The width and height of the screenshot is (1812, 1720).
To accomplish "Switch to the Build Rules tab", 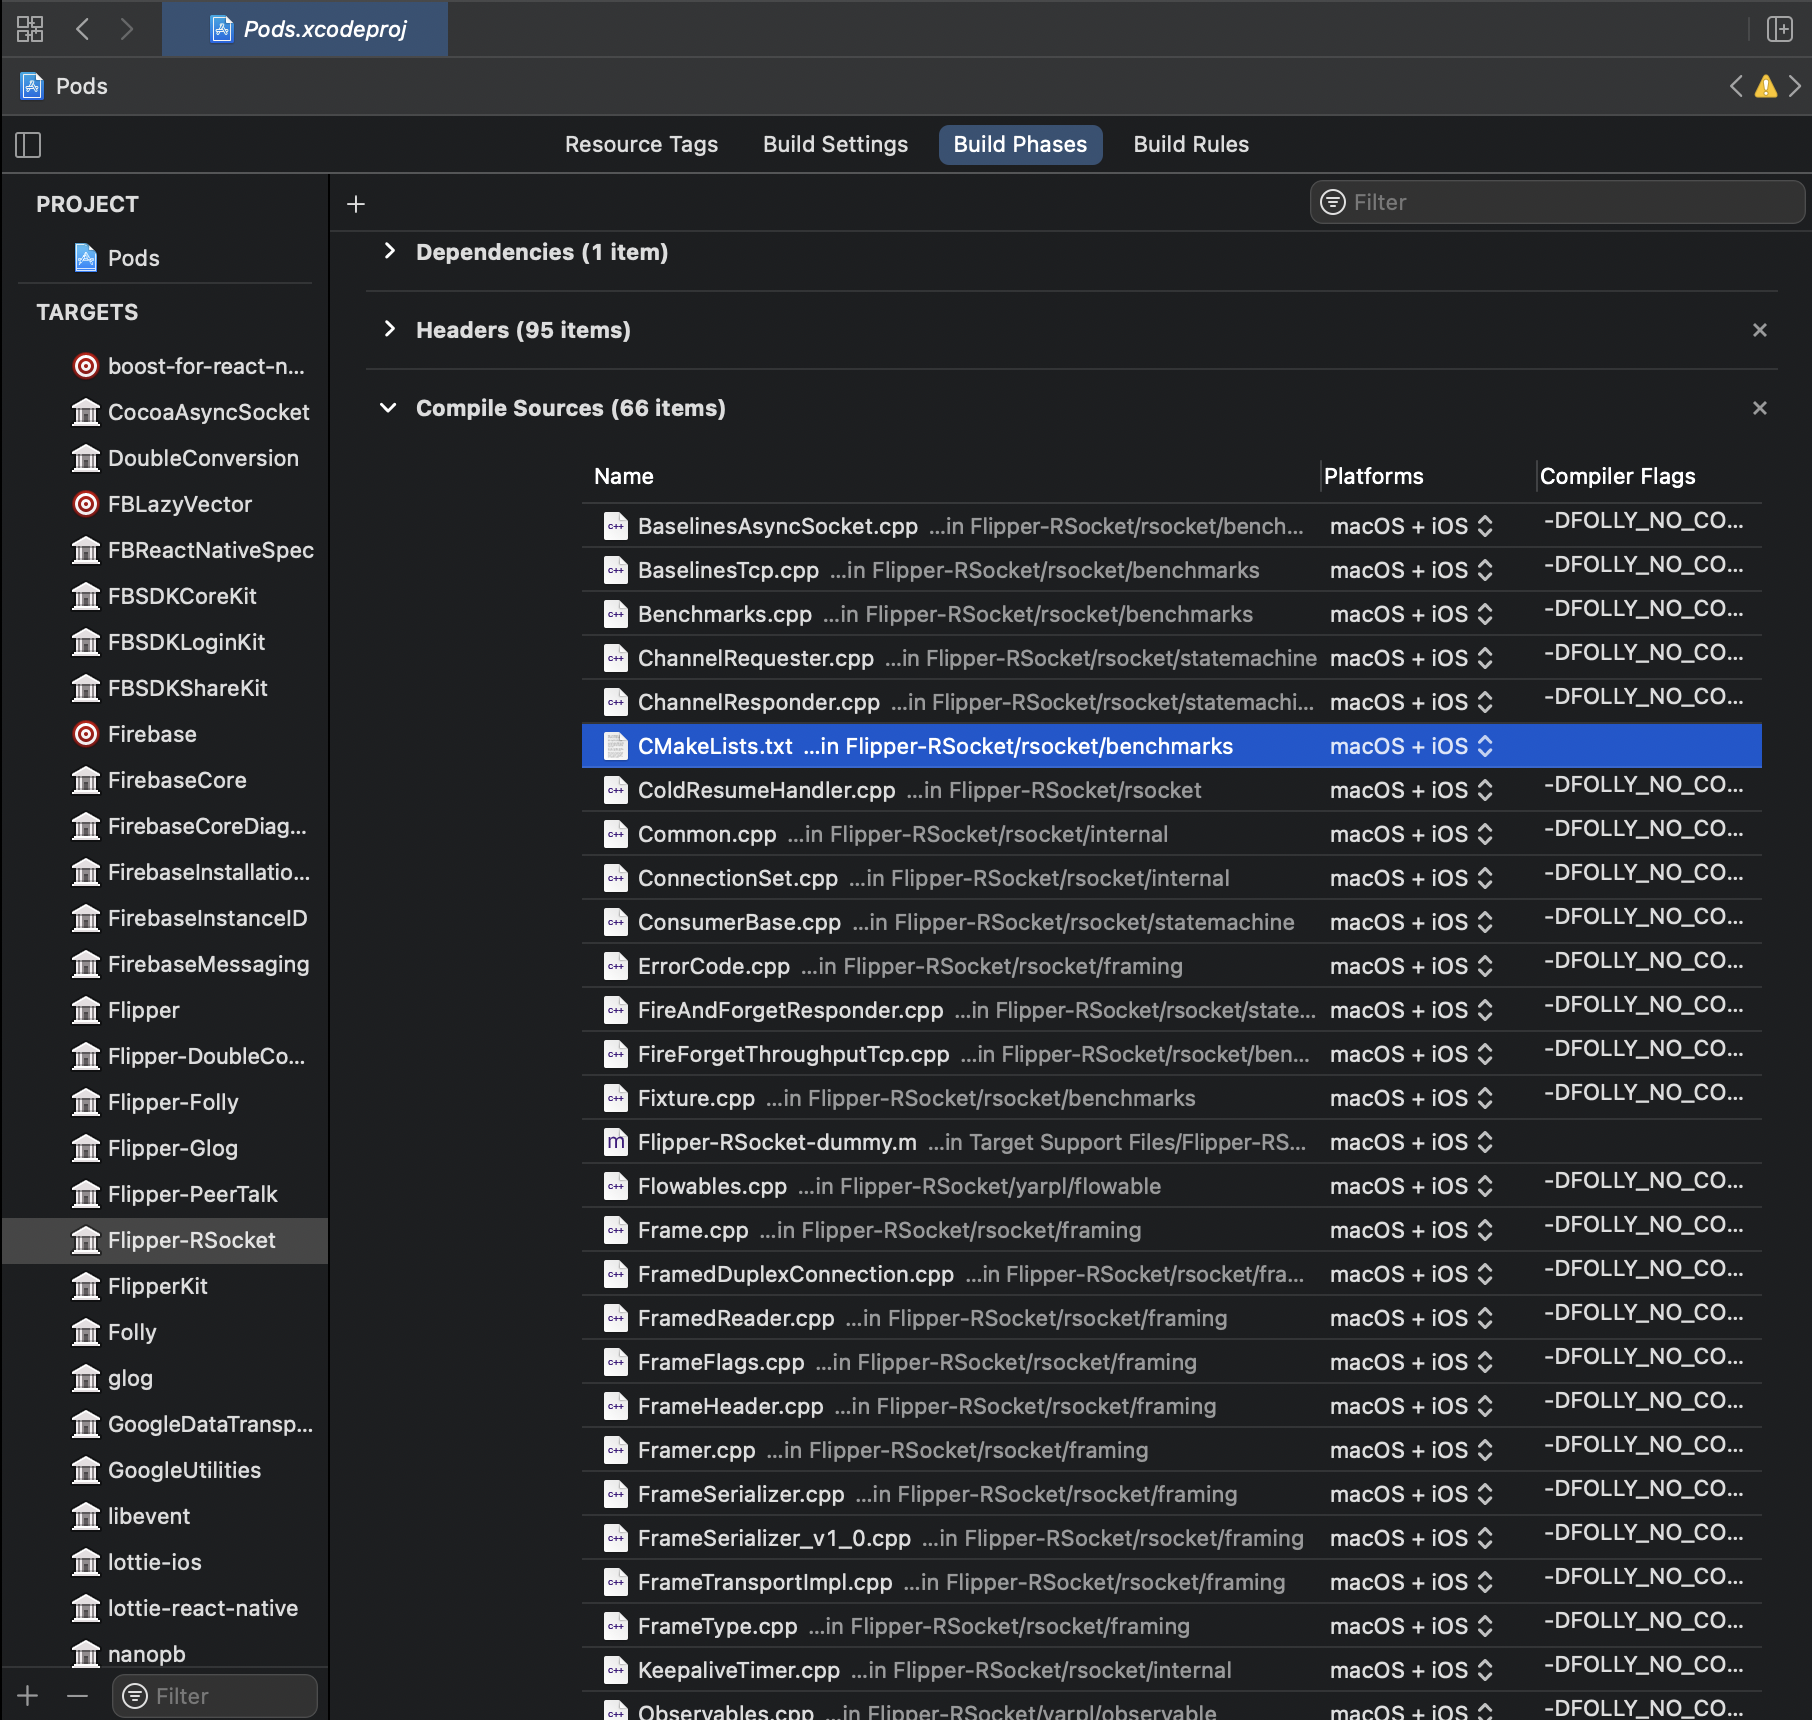I will point(1191,144).
